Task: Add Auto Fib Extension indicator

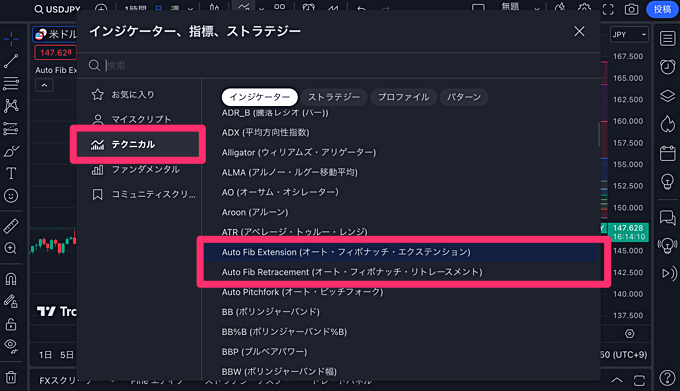Action: pos(401,252)
